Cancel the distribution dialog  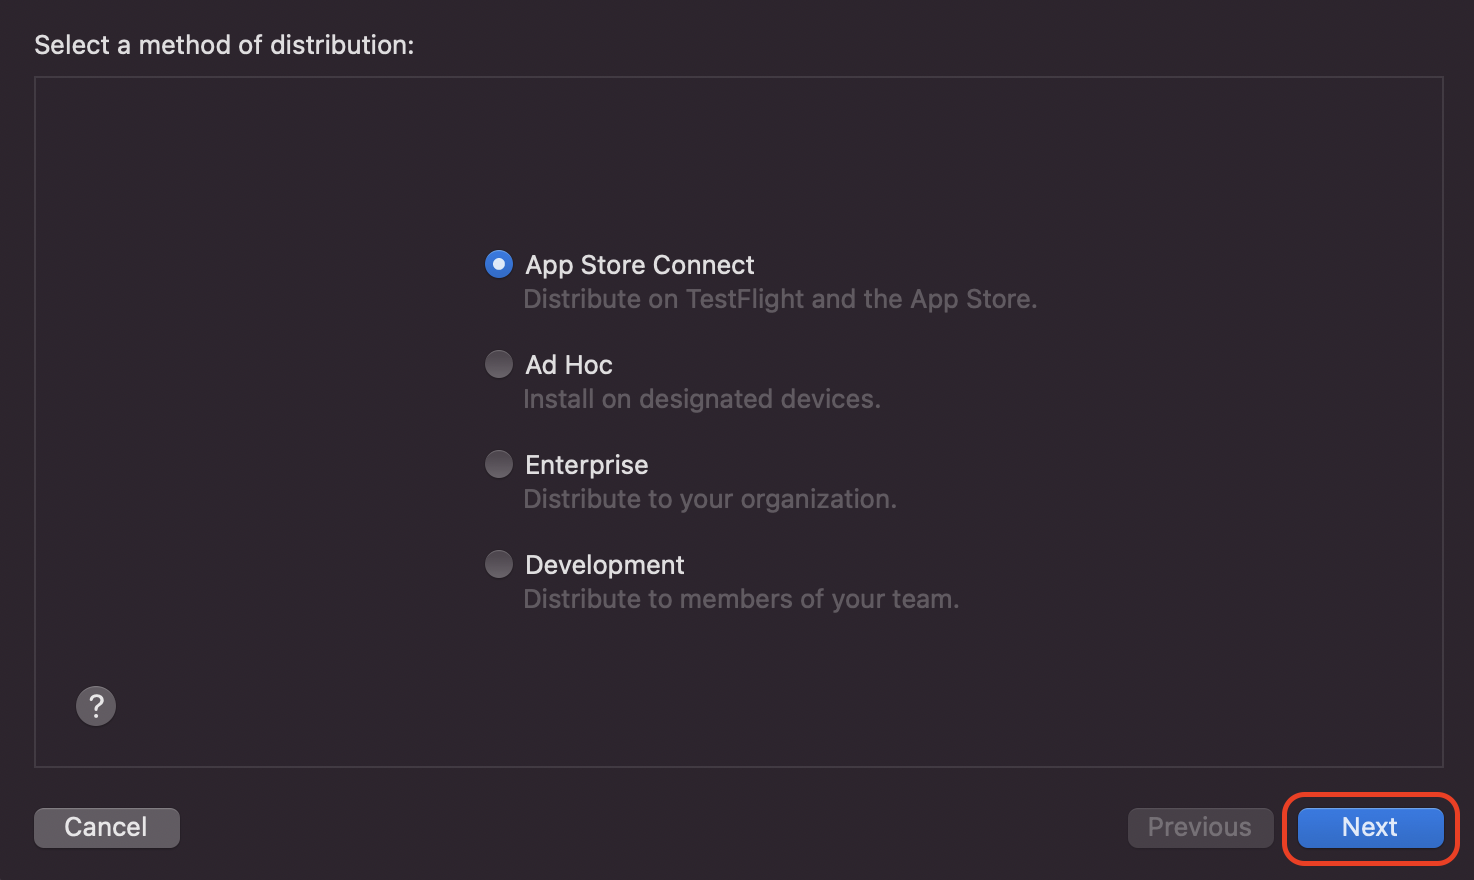pyautogui.click(x=107, y=827)
